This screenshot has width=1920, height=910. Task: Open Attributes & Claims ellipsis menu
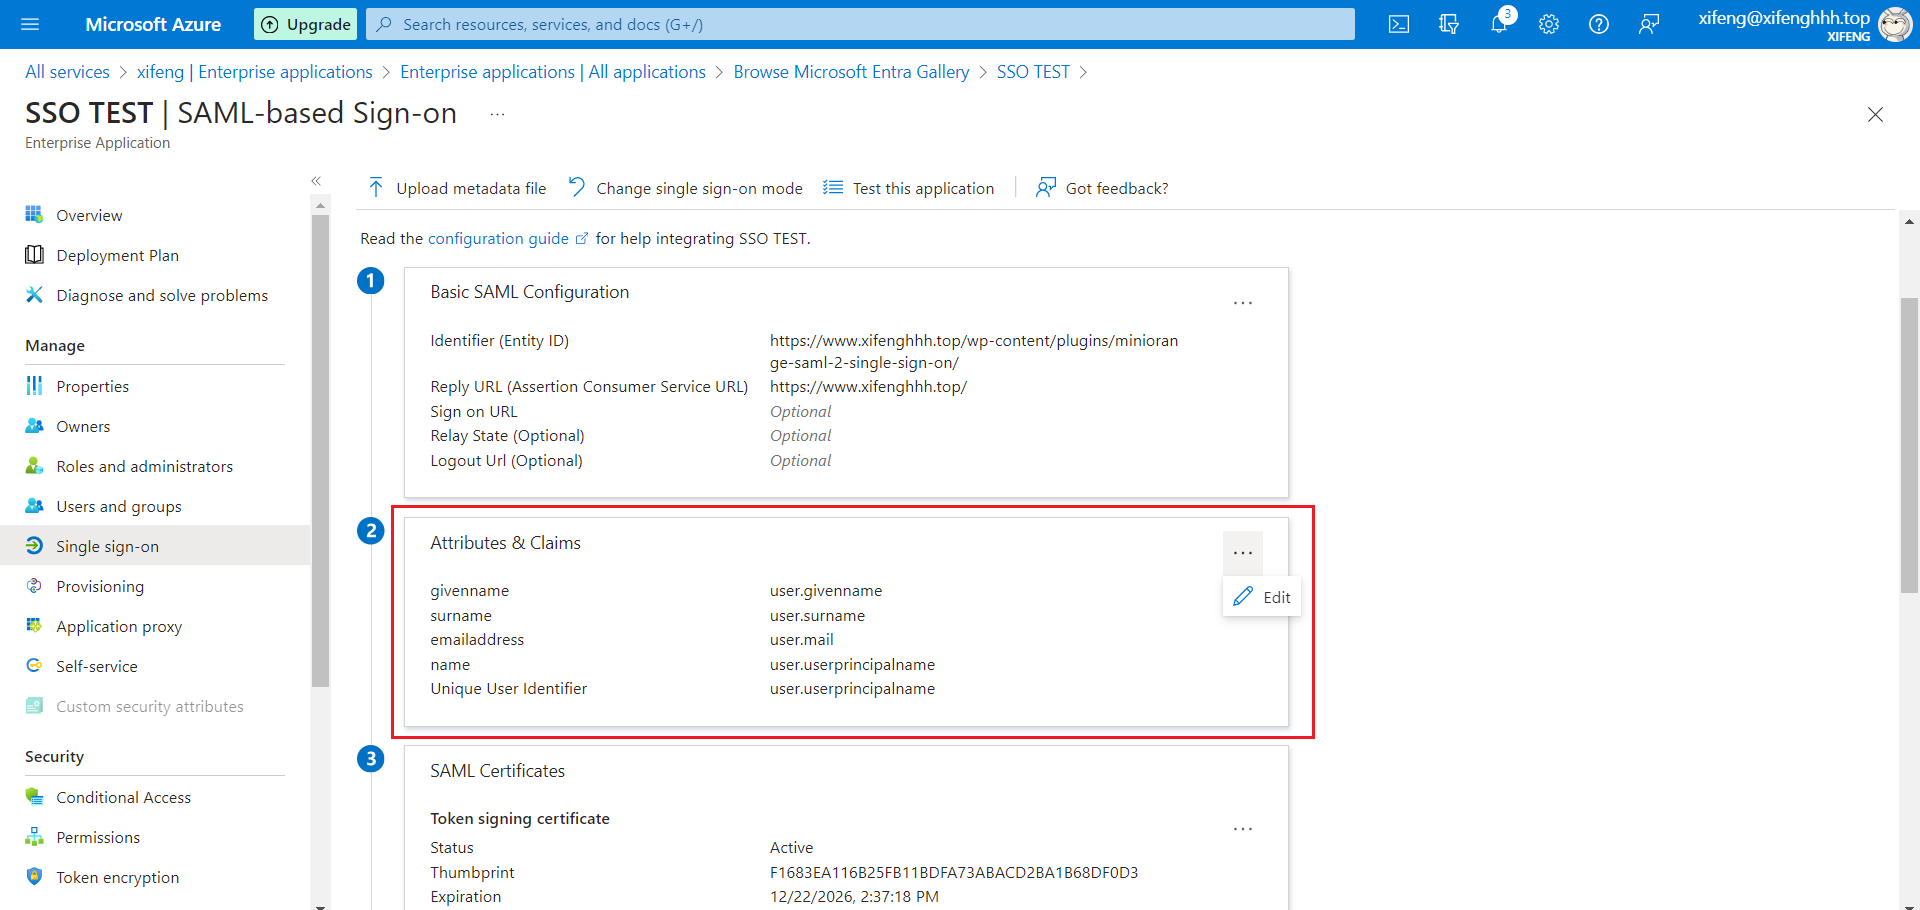click(x=1243, y=553)
